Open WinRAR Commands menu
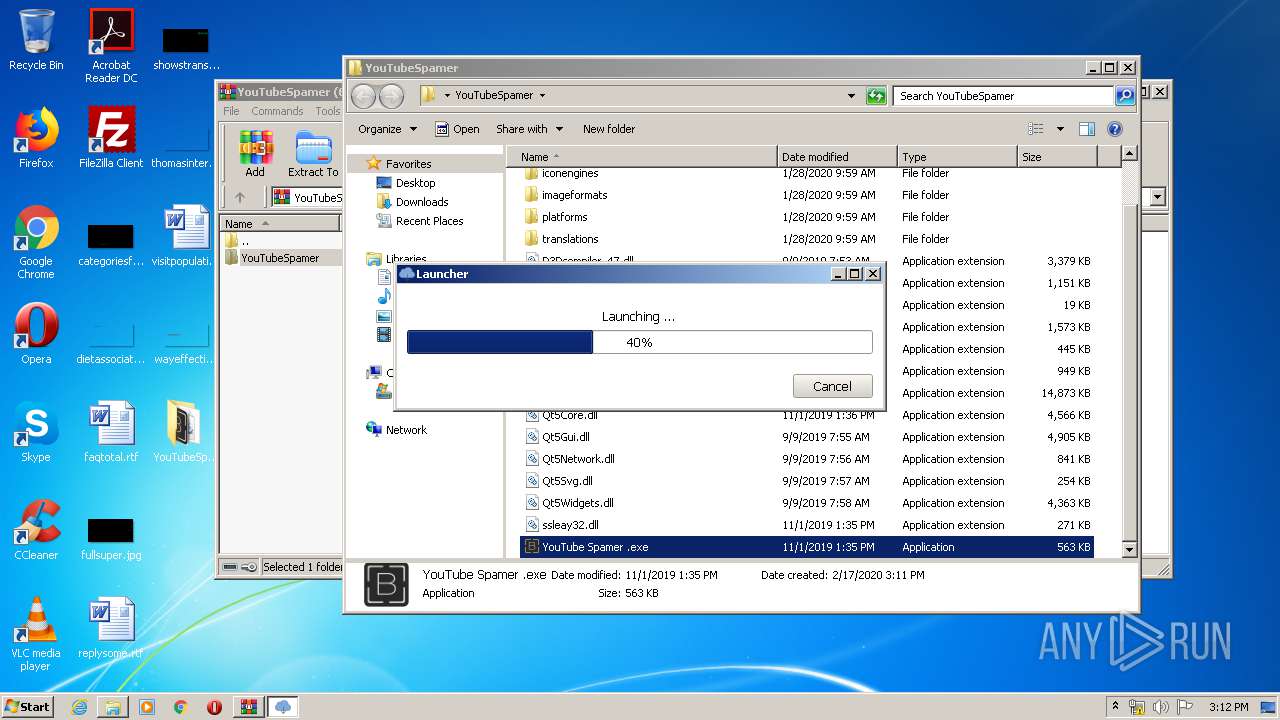 (277, 111)
